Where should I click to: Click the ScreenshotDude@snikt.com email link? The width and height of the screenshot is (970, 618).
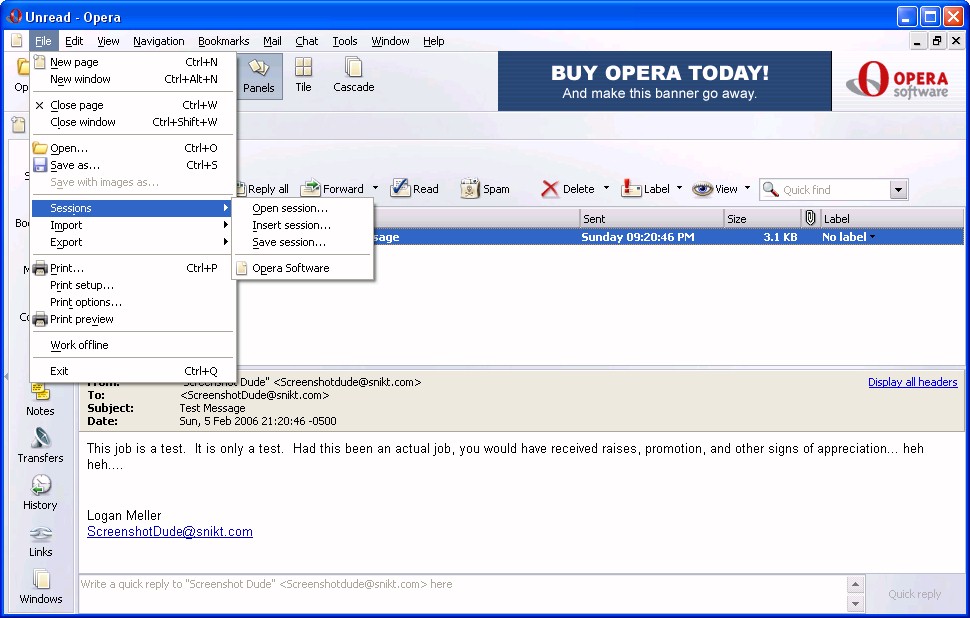[x=170, y=532]
